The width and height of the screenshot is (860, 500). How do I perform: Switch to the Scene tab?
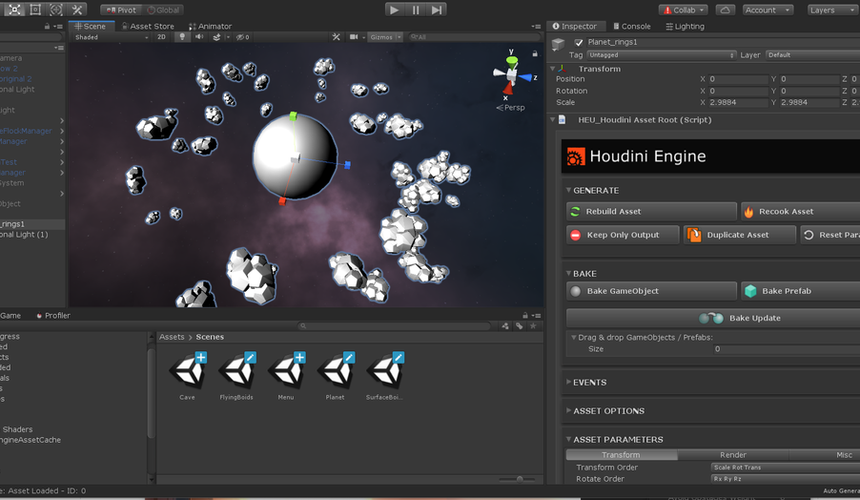pos(91,26)
